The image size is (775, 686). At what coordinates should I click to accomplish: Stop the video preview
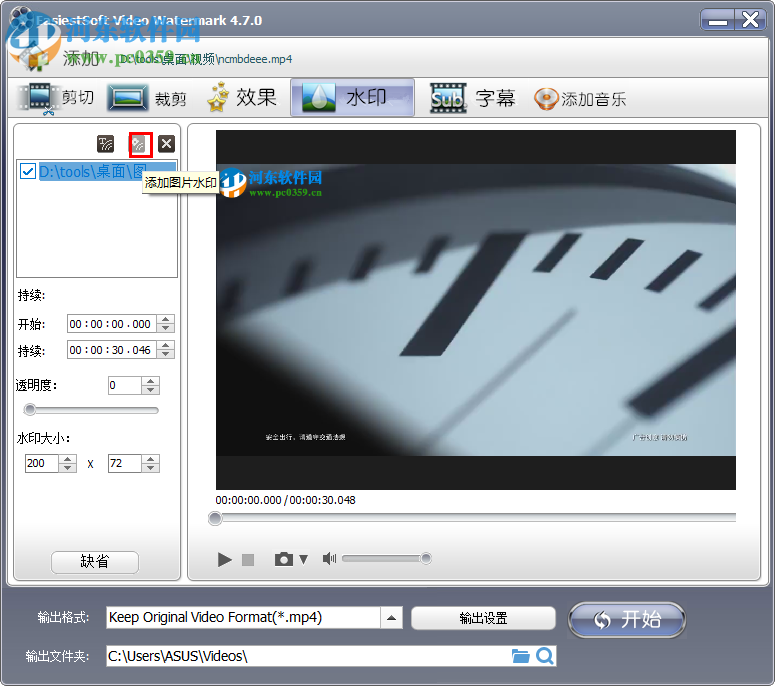tap(248, 559)
